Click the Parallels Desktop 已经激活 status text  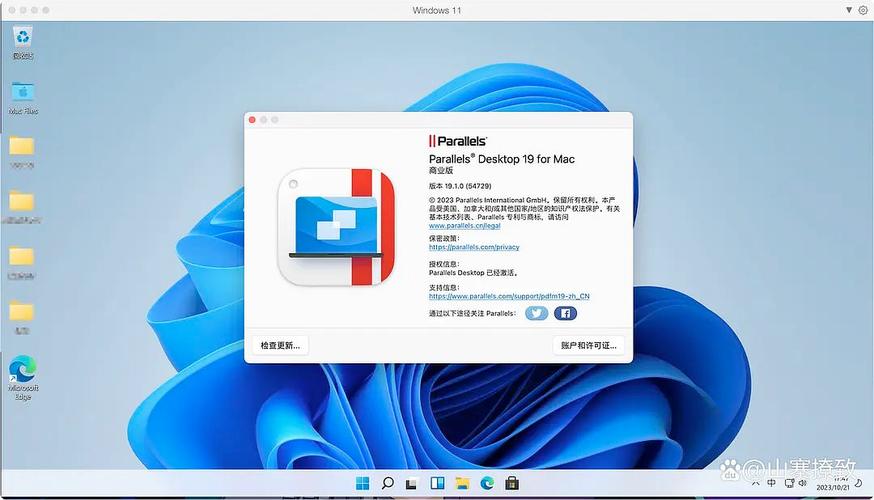point(474,273)
